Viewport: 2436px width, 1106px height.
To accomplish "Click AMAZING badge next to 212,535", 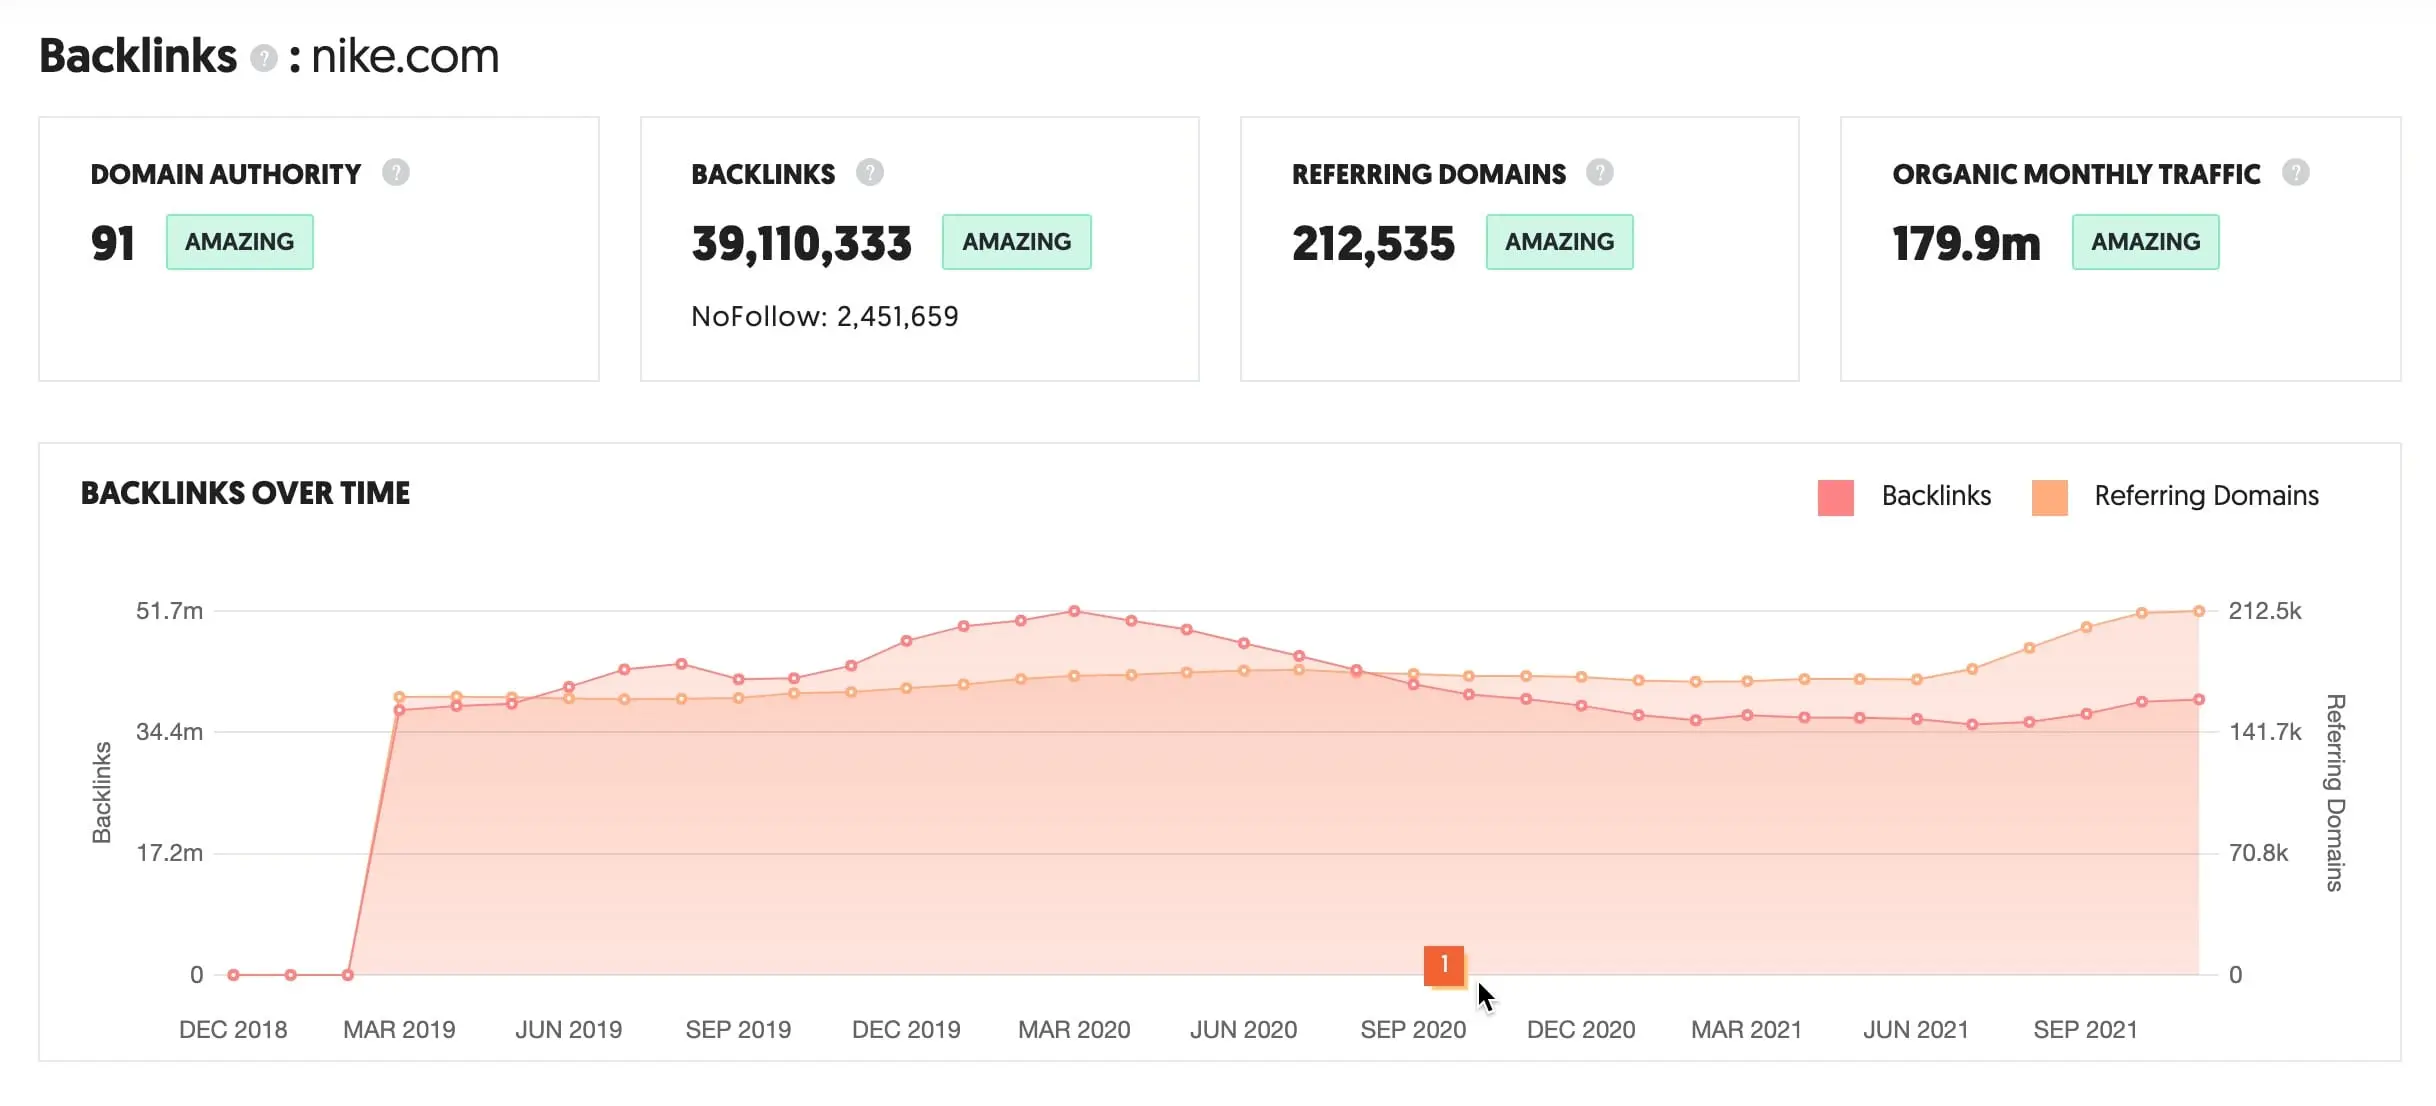I will [1559, 242].
